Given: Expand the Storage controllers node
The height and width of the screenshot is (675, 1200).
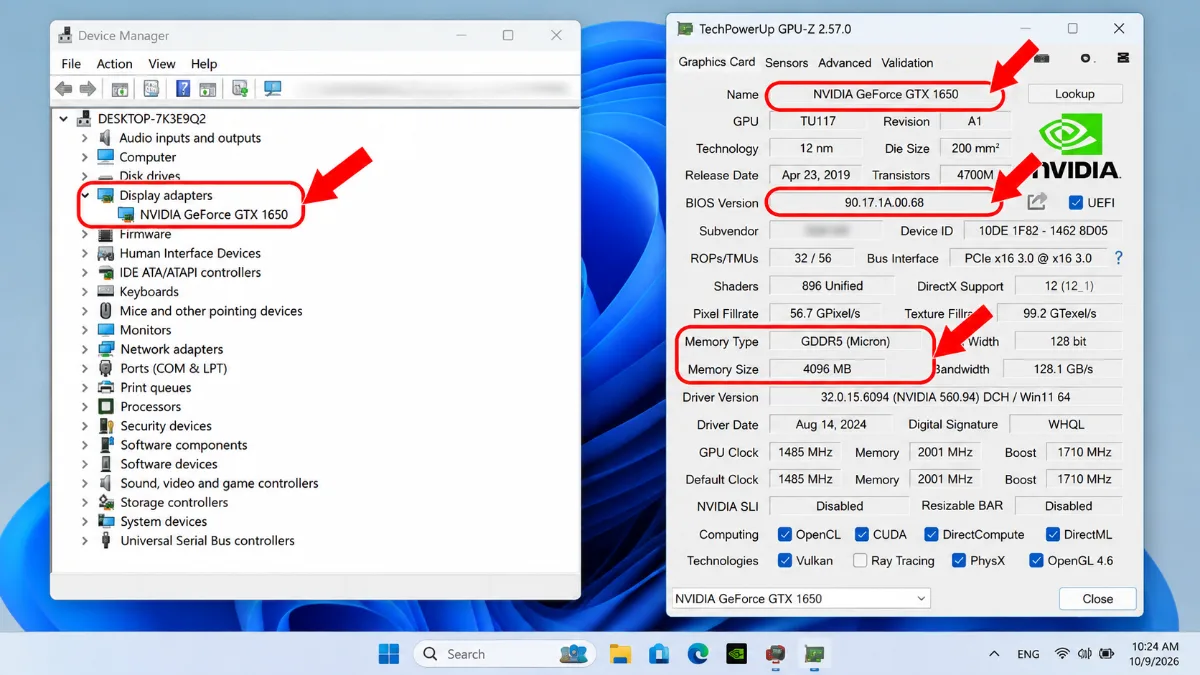Looking at the screenshot, I should coord(85,503).
